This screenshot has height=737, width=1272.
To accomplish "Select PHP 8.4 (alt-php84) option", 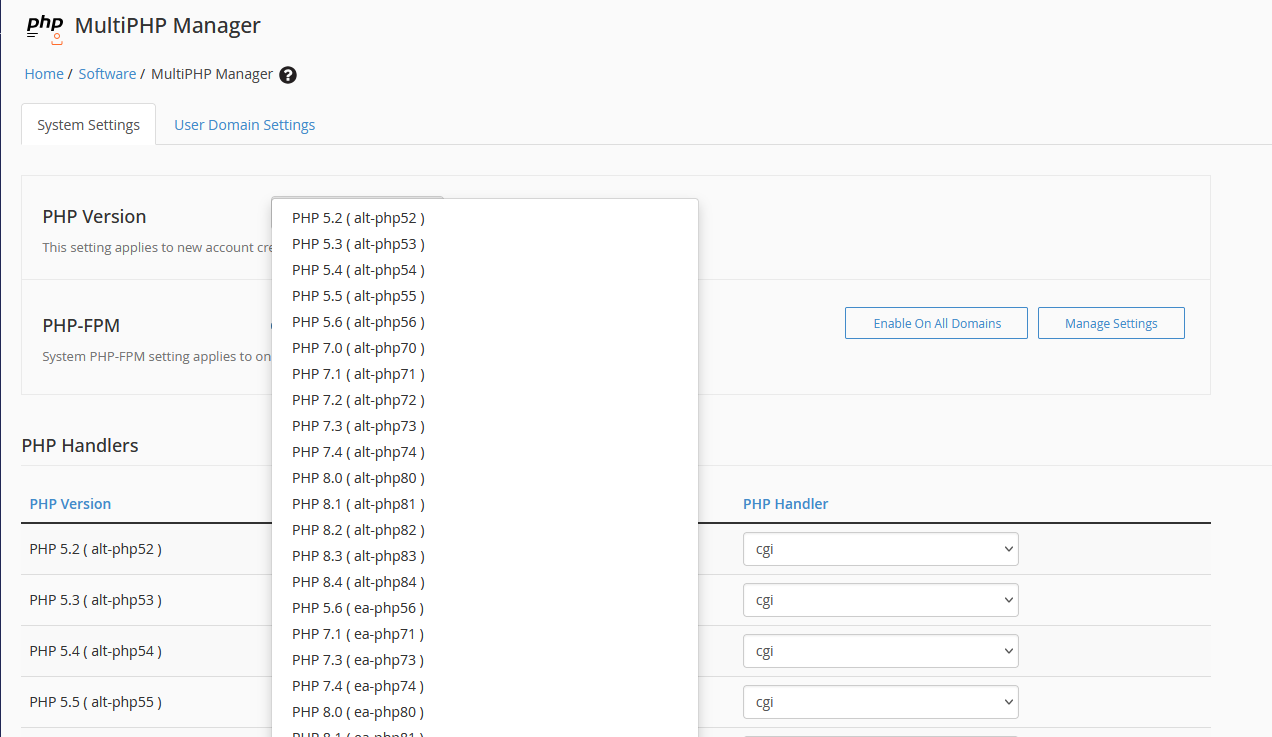I will (x=358, y=582).
